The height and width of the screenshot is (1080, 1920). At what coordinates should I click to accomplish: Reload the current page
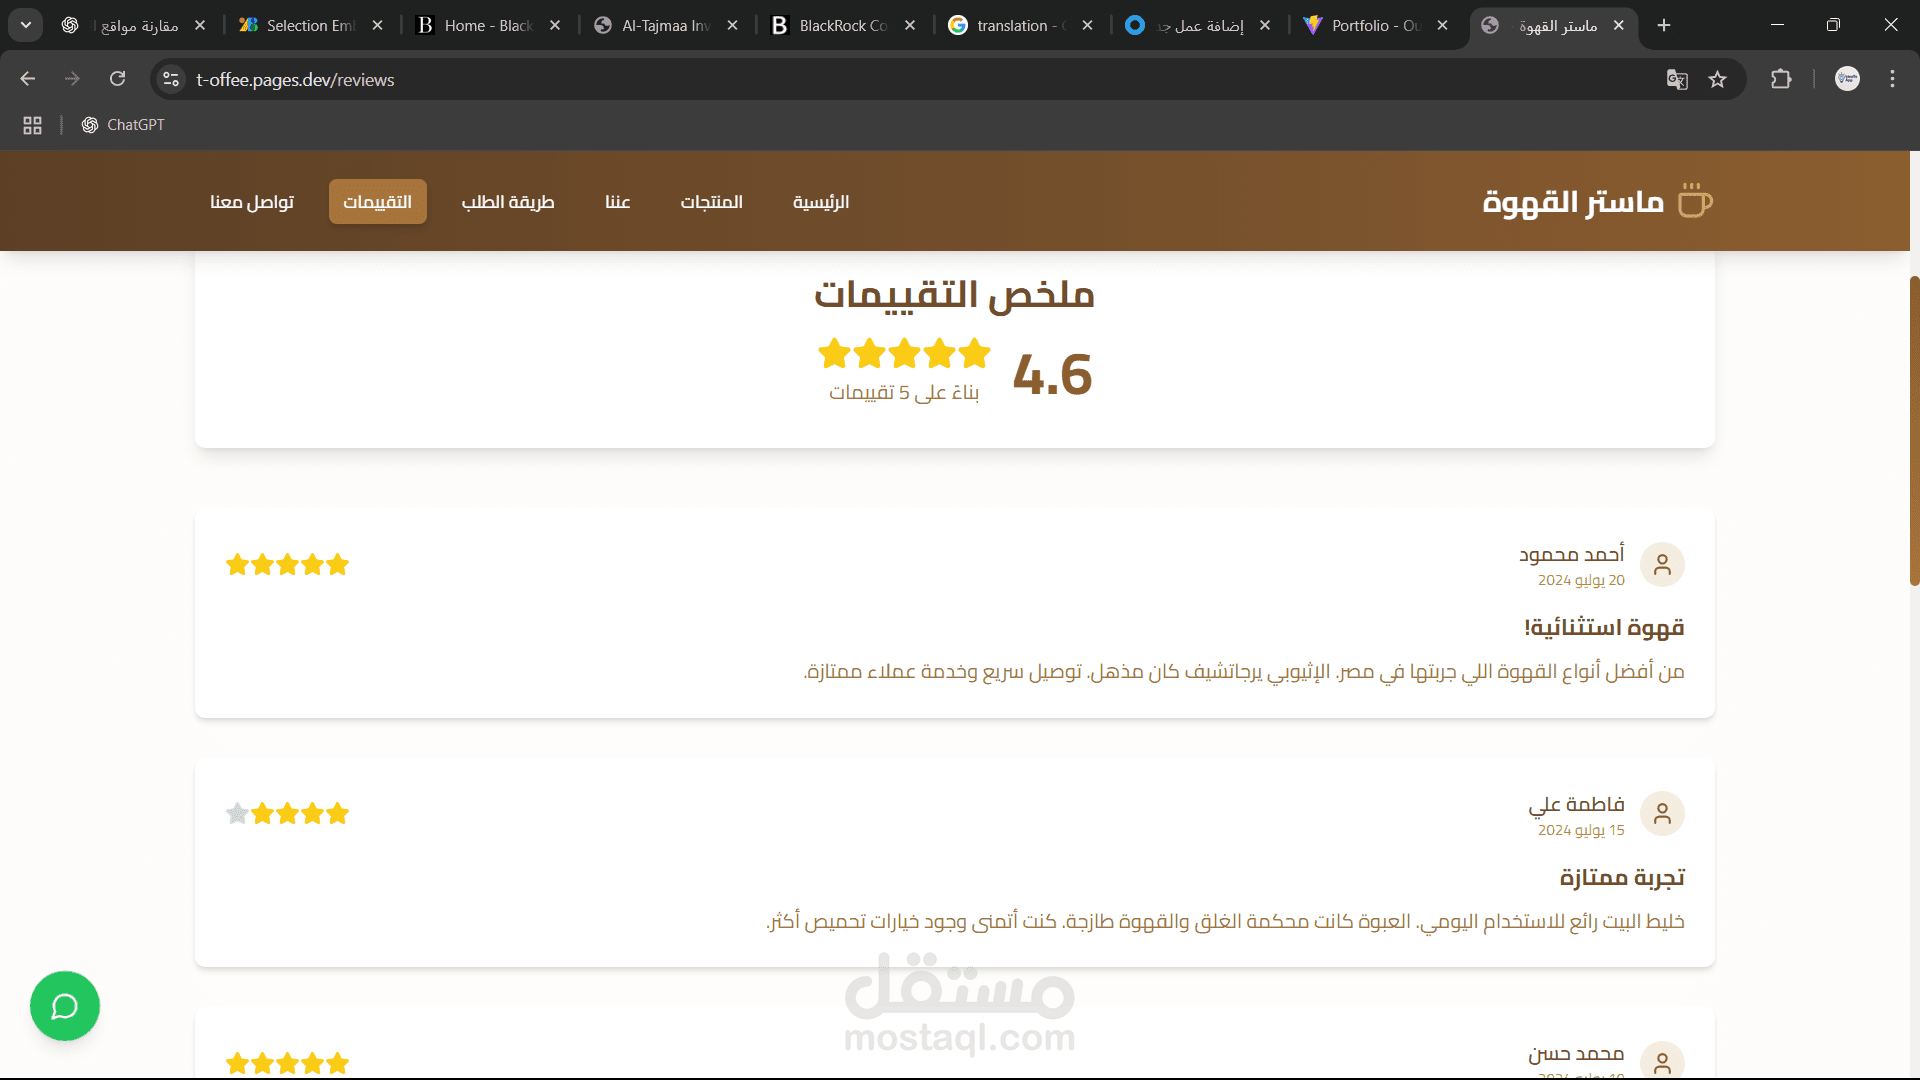pyautogui.click(x=117, y=79)
